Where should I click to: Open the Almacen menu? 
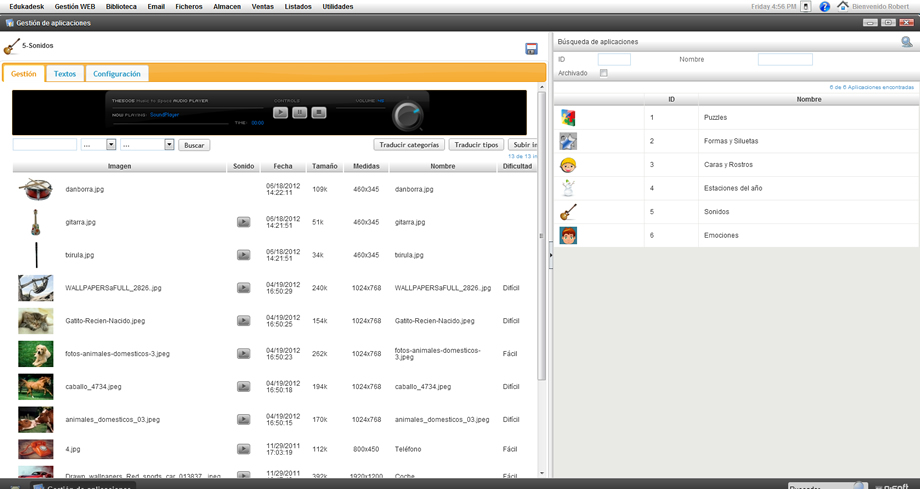coord(227,6)
